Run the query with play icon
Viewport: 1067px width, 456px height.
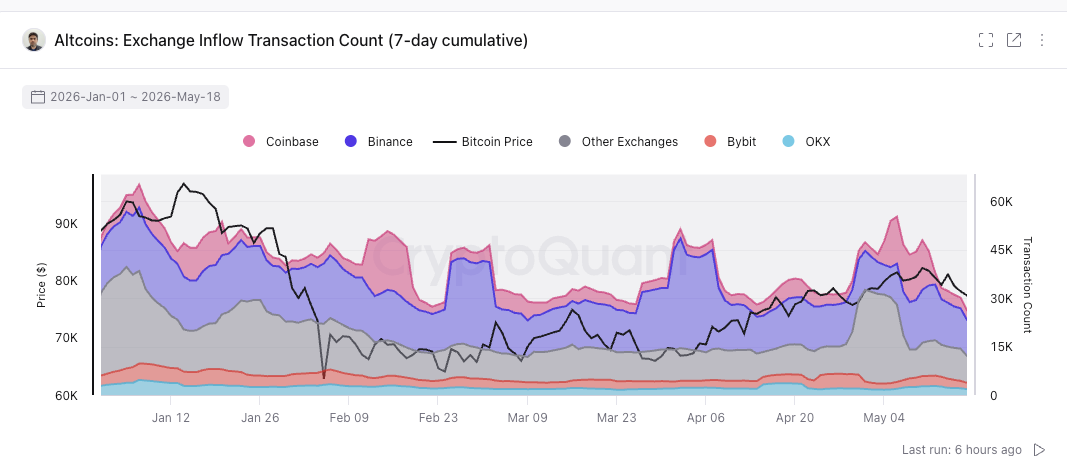coord(1039,449)
